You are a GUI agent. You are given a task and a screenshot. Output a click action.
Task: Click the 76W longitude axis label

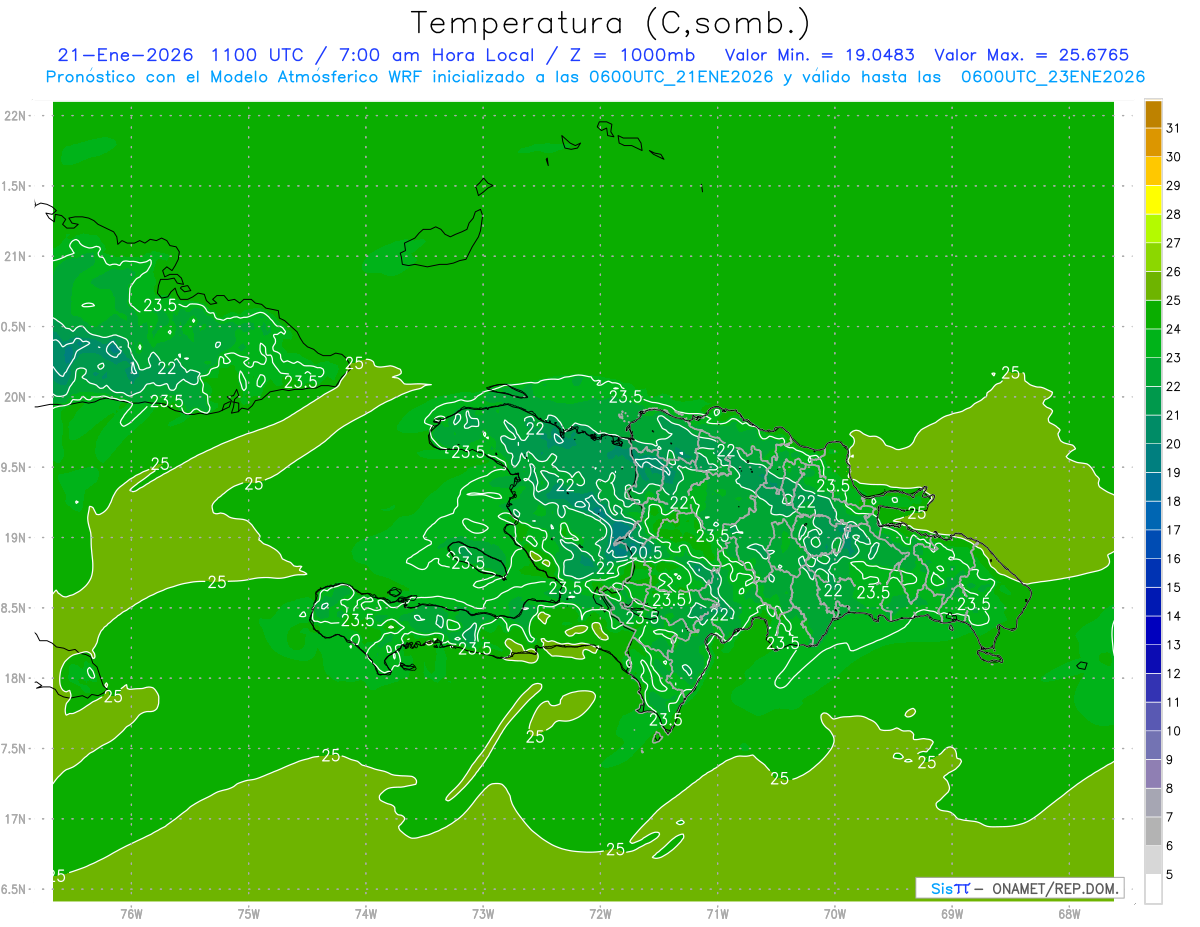[131, 913]
